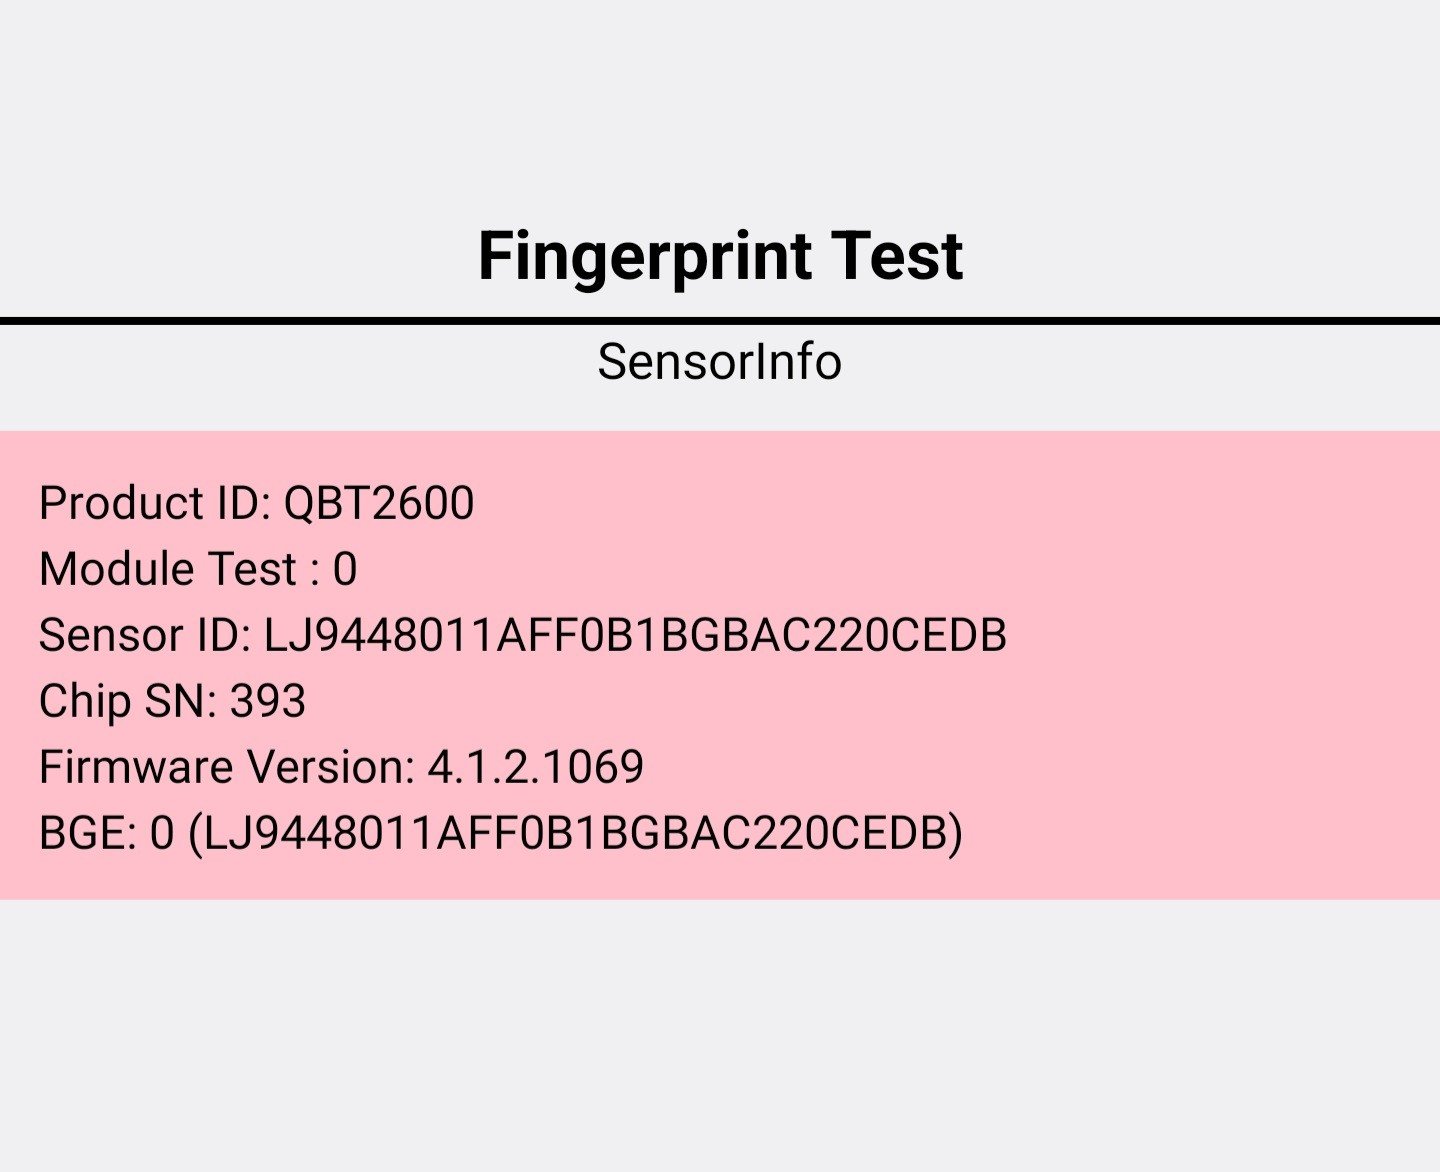Select the BGE sensor ID in parentheses
This screenshot has height=1172, width=1440.
(576, 833)
